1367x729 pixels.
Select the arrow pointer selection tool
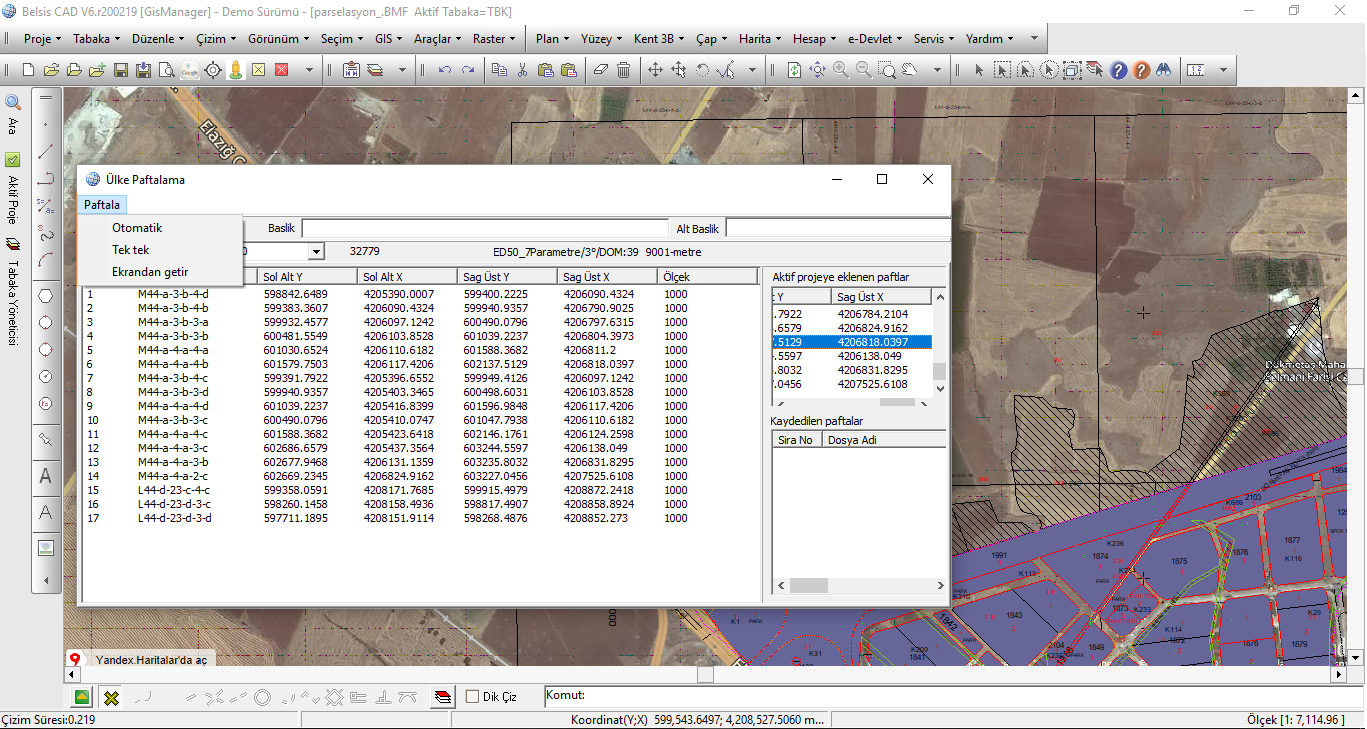(979, 70)
